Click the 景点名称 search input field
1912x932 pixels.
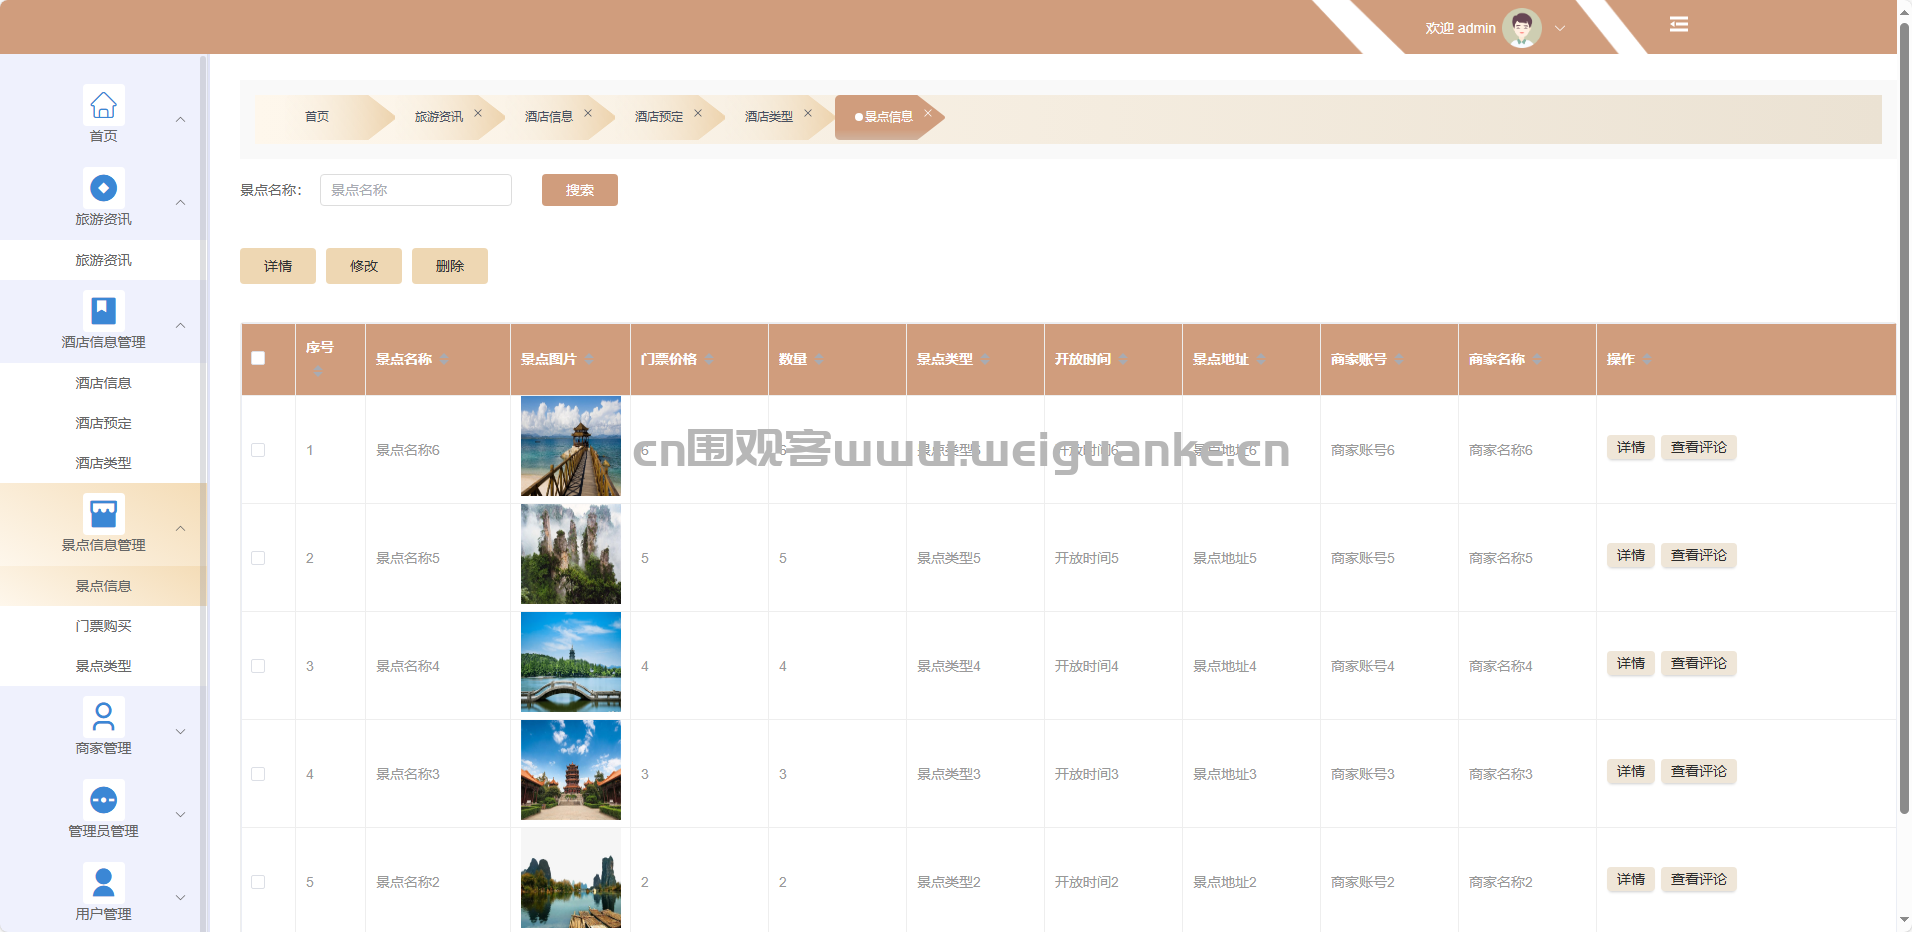(415, 190)
